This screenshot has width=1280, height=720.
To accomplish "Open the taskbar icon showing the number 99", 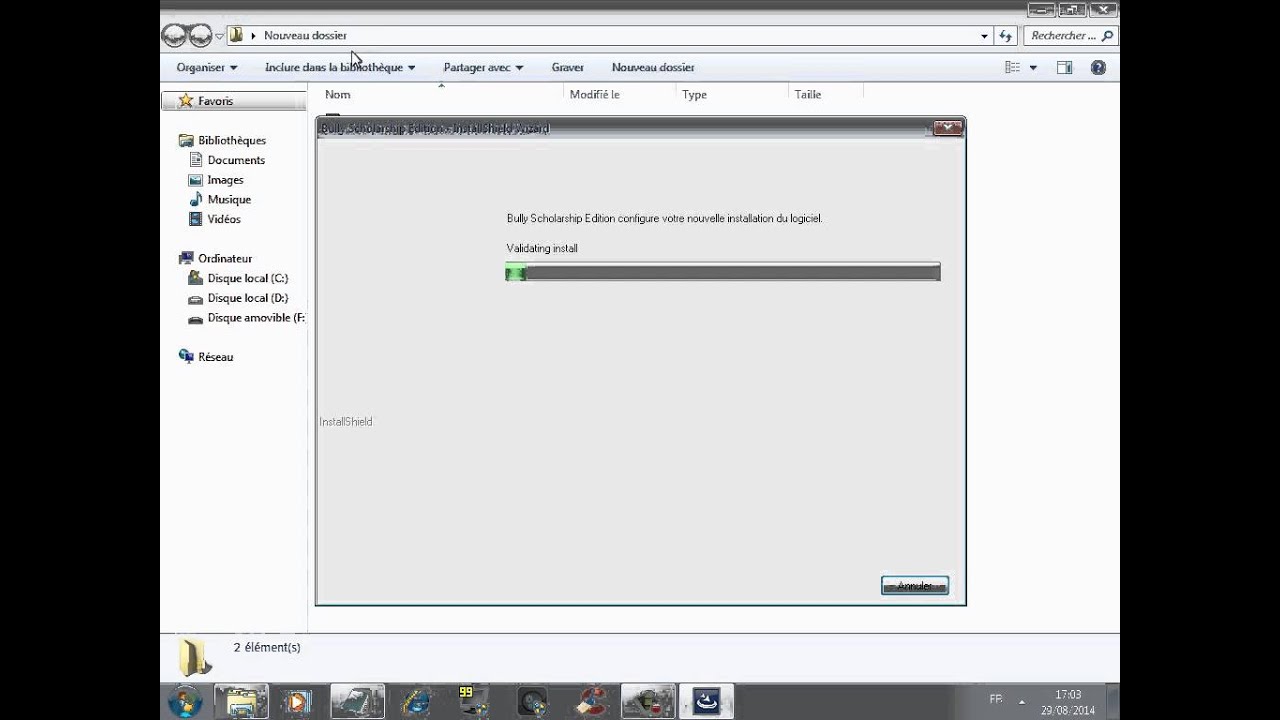I will tap(471, 702).
